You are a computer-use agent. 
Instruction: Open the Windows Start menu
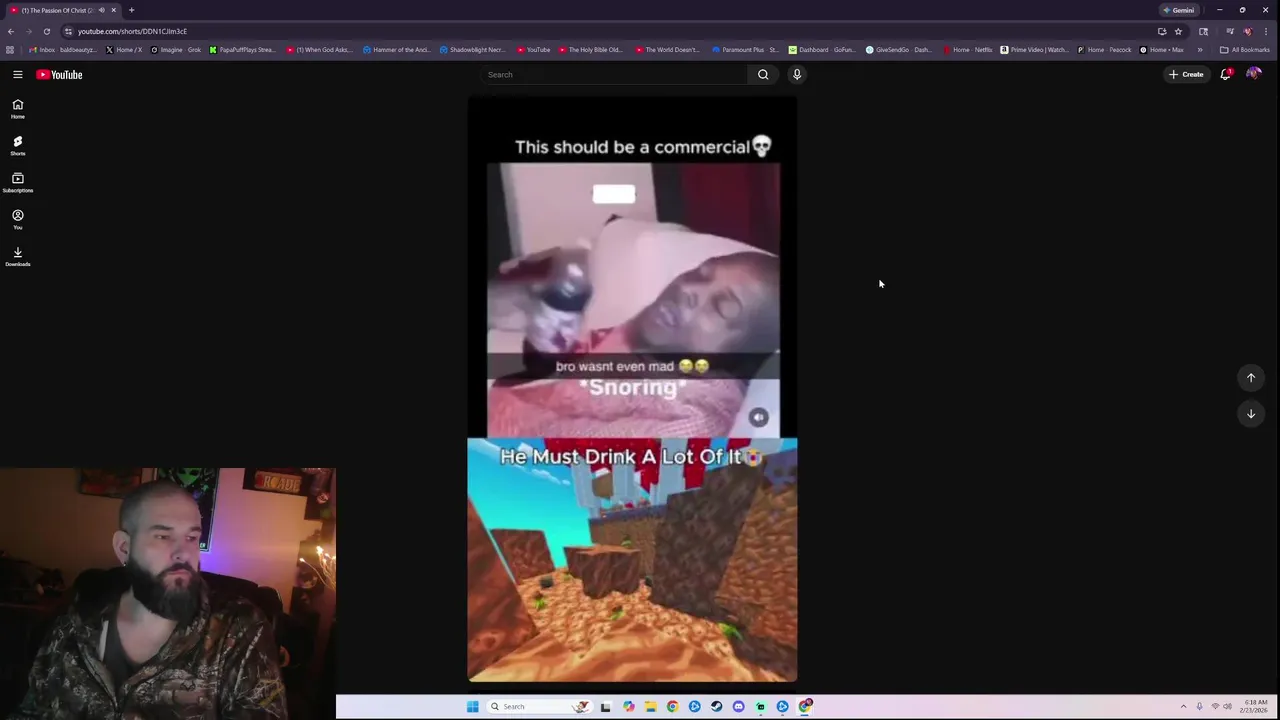(x=472, y=707)
